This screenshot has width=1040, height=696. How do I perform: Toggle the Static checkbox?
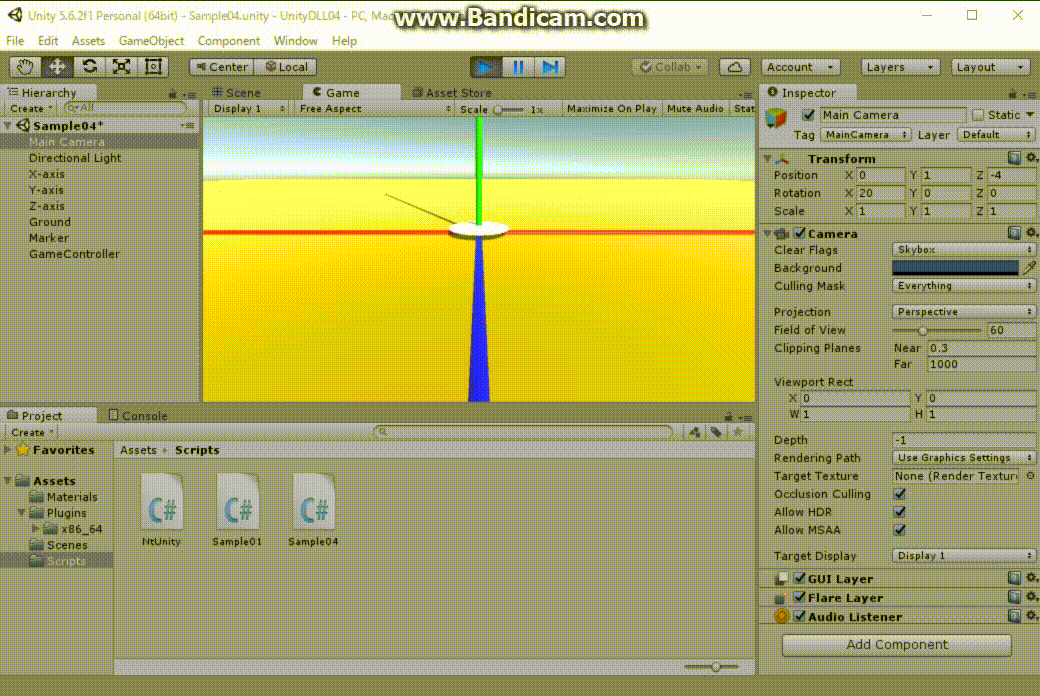click(979, 115)
